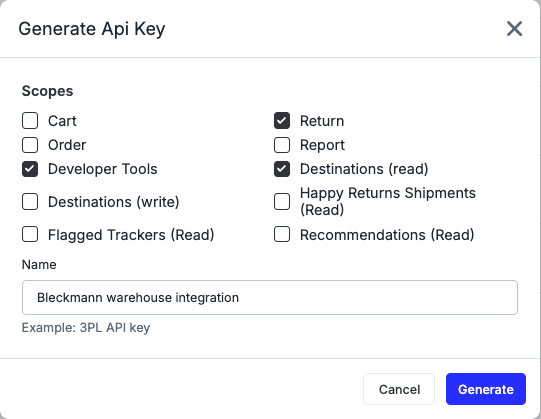Image resolution: width=541 pixels, height=419 pixels.
Task: Enable the Cart scope checkbox
Action: point(30,121)
